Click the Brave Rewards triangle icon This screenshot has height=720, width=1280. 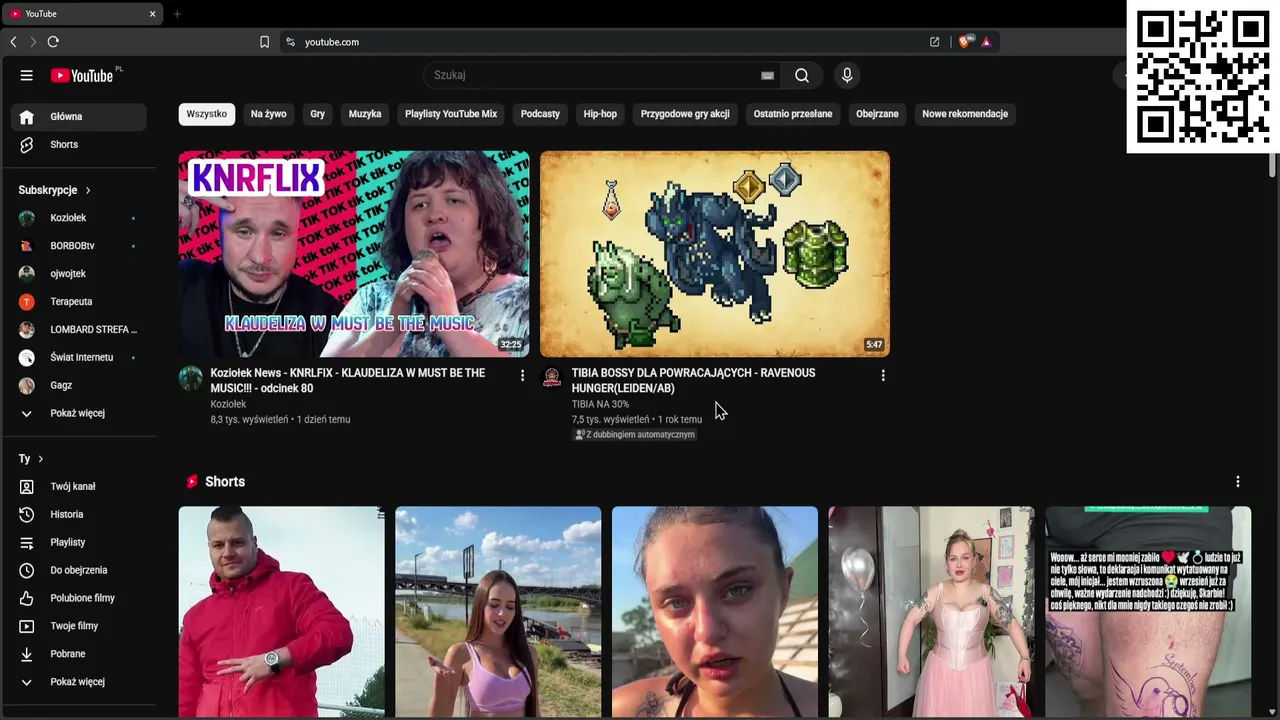(x=986, y=42)
